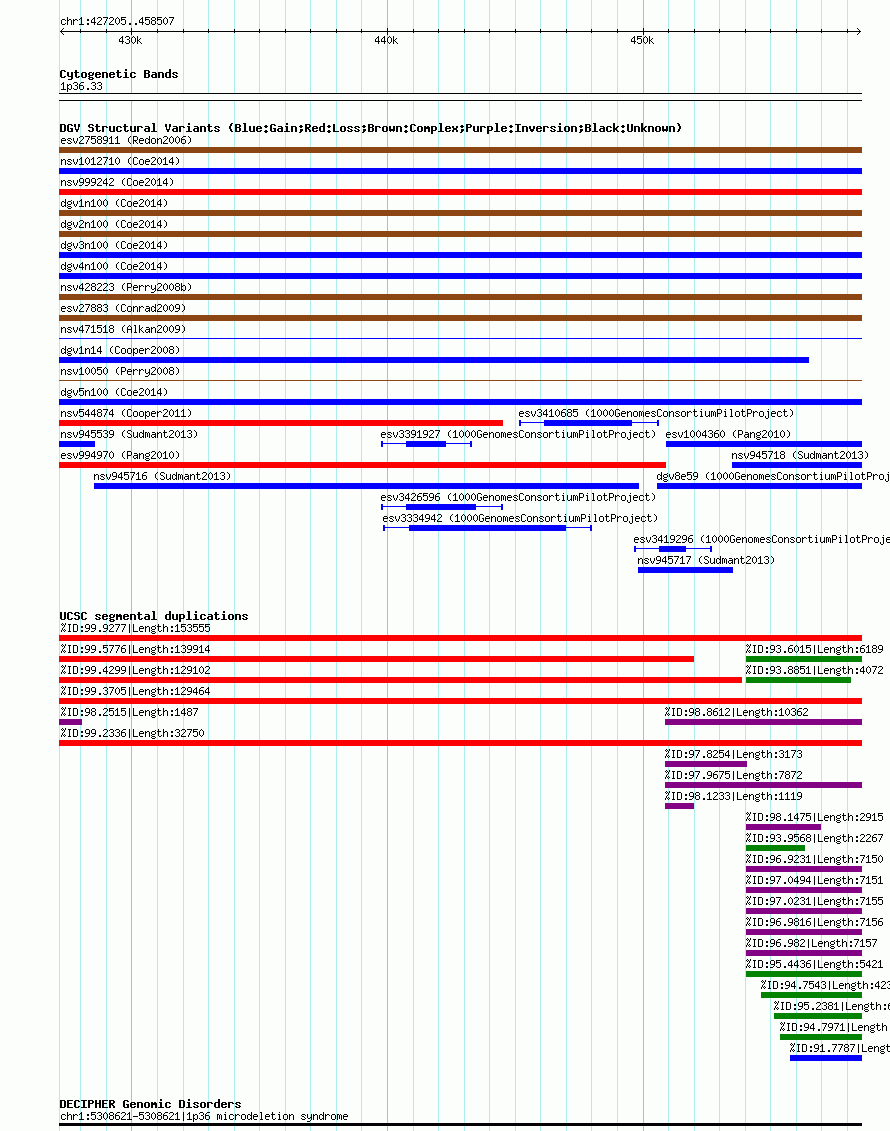Click the dgv3n100 (Coe2014) label
This screenshot has height=1131, width=890.
(114, 245)
